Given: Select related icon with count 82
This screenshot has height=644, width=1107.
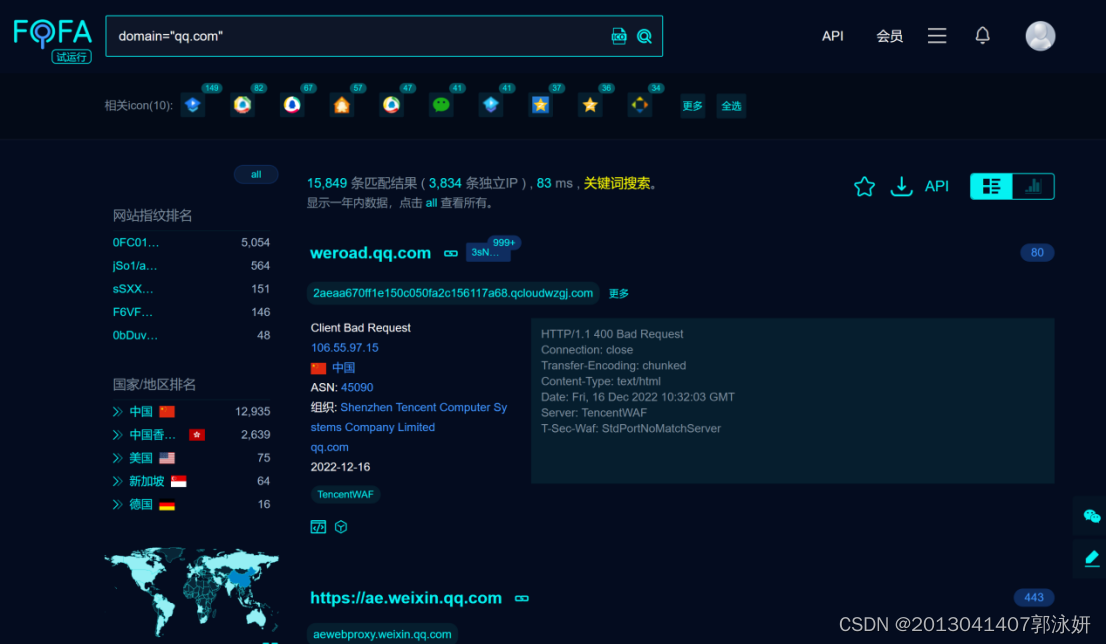Looking at the screenshot, I should click(242, 105).
